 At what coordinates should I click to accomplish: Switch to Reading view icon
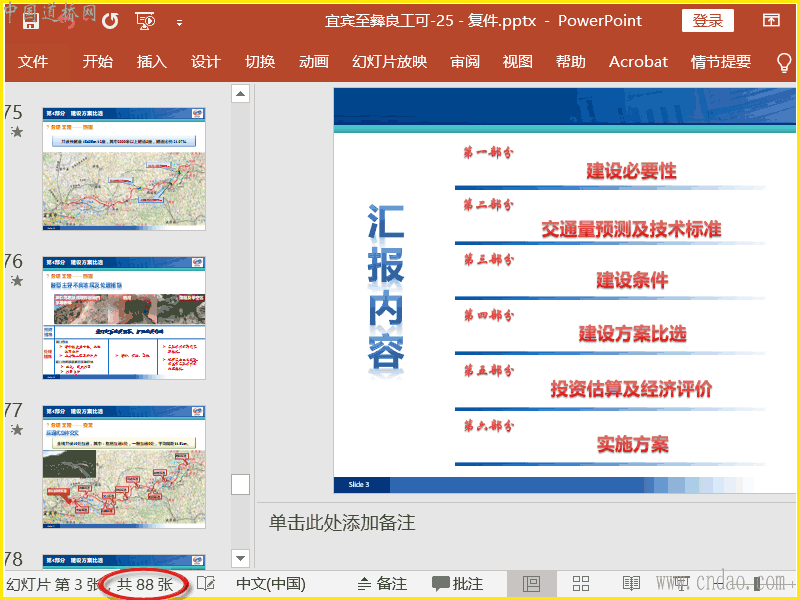click(631, 584)
